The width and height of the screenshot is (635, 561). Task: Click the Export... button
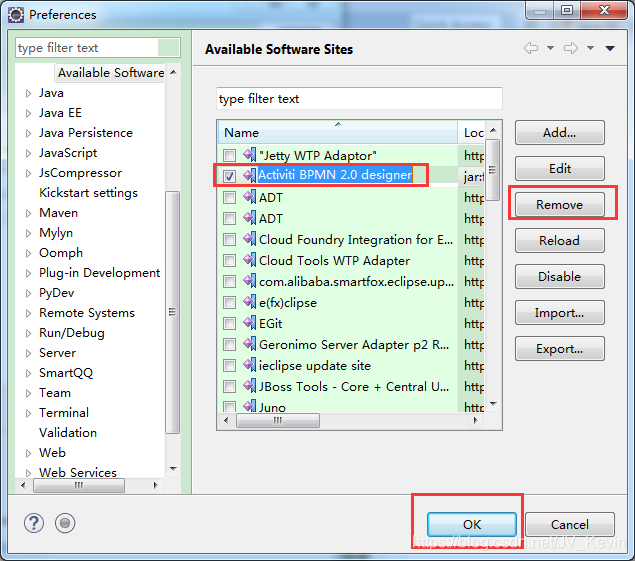coord(560,349)
